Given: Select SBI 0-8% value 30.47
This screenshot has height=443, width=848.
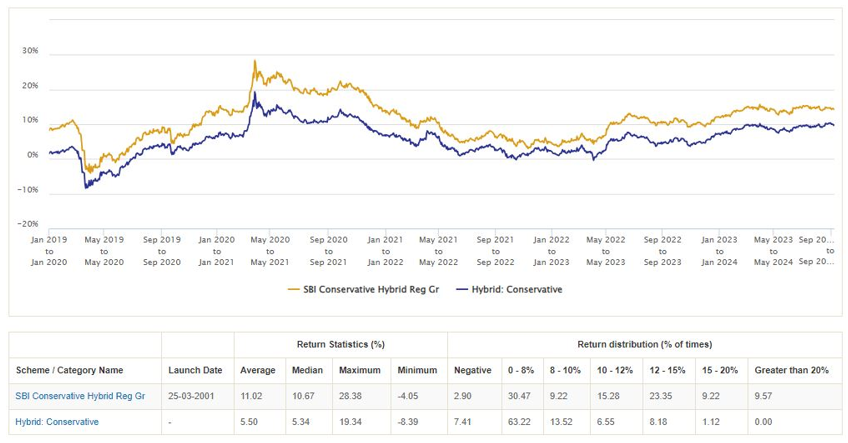Looking at the screenshot, I should tap(519, 396).
